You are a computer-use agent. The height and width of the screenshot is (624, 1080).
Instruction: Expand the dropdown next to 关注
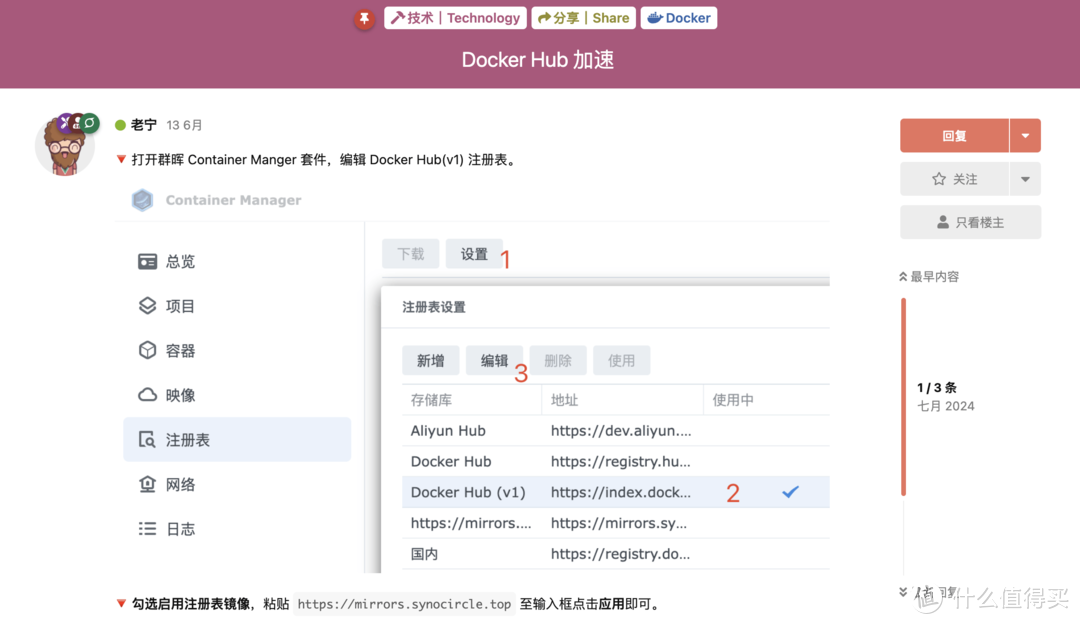coord(1026,178)
